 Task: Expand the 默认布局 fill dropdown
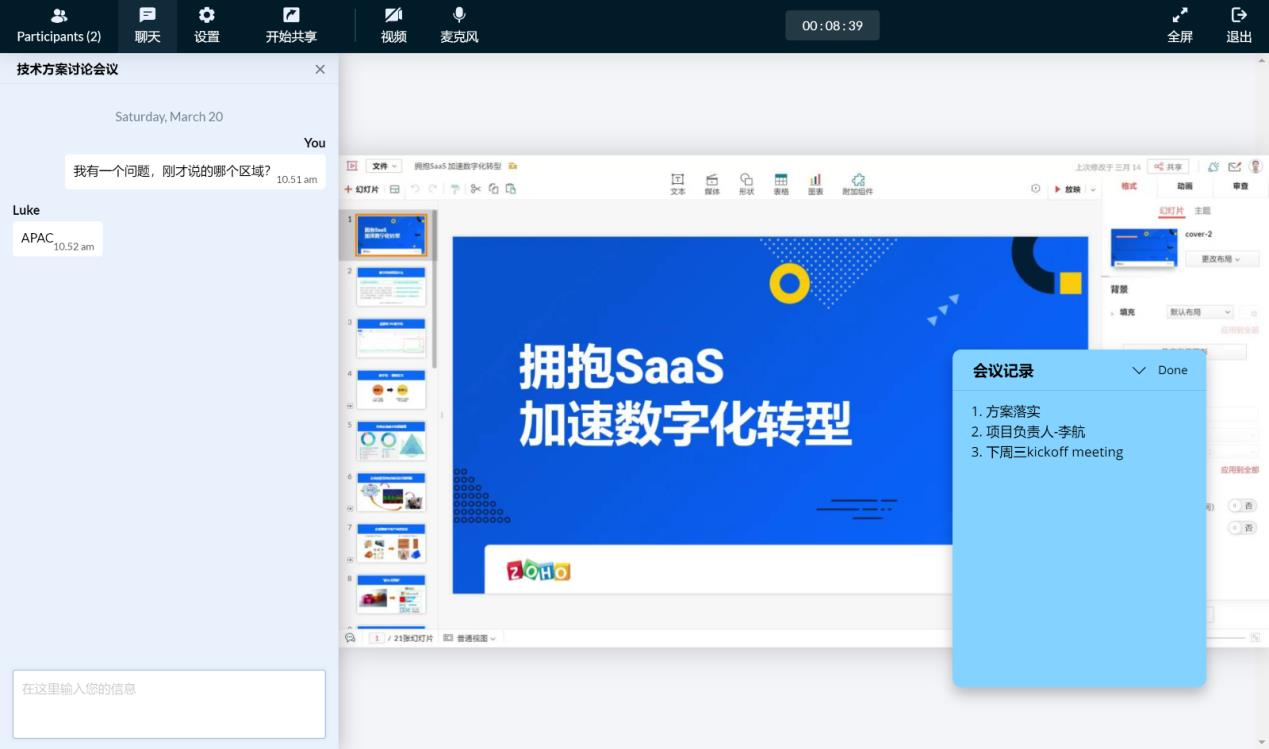(x=1199, y=312)
